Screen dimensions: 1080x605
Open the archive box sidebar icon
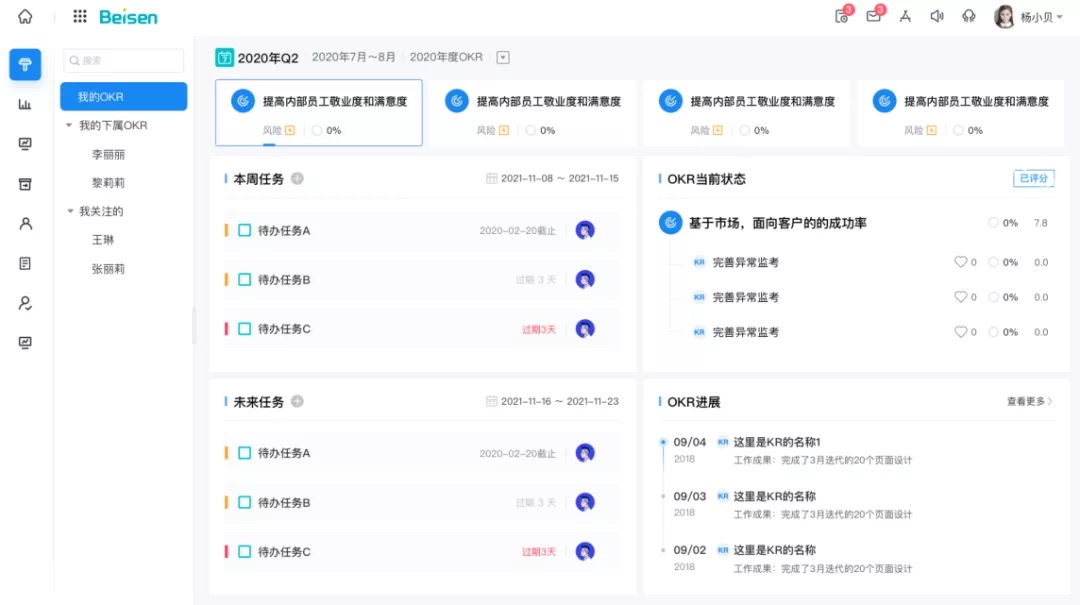[x=25, y=184]
